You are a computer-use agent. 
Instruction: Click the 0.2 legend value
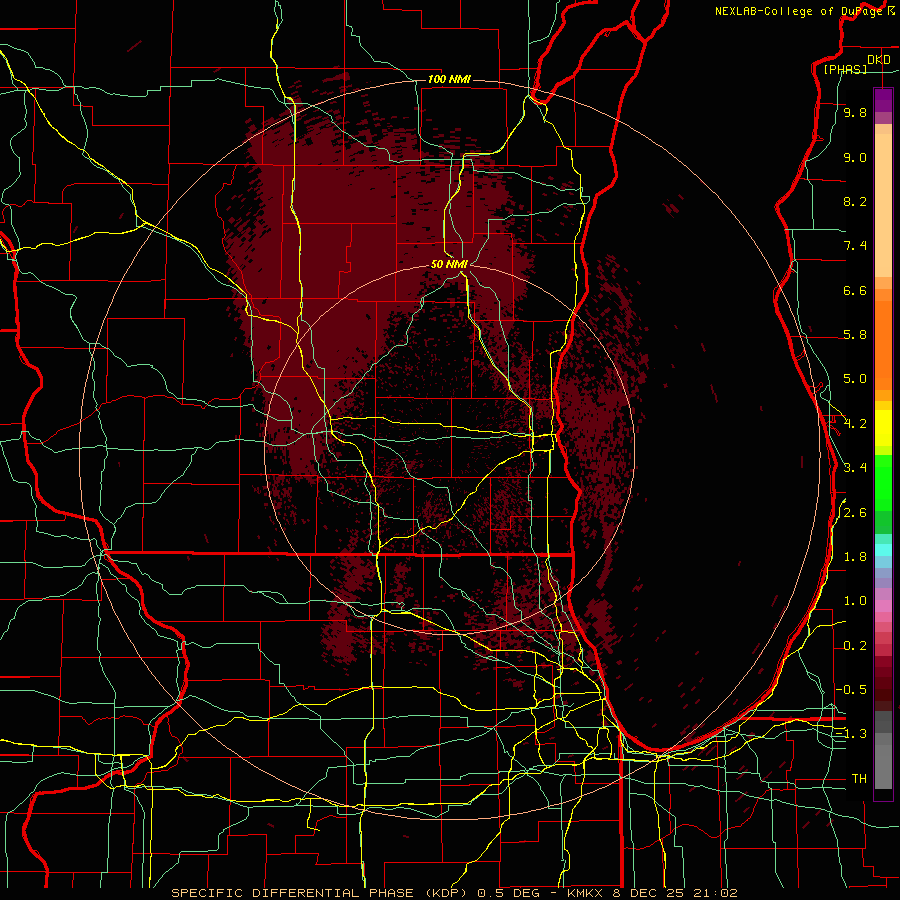(855, 646)
